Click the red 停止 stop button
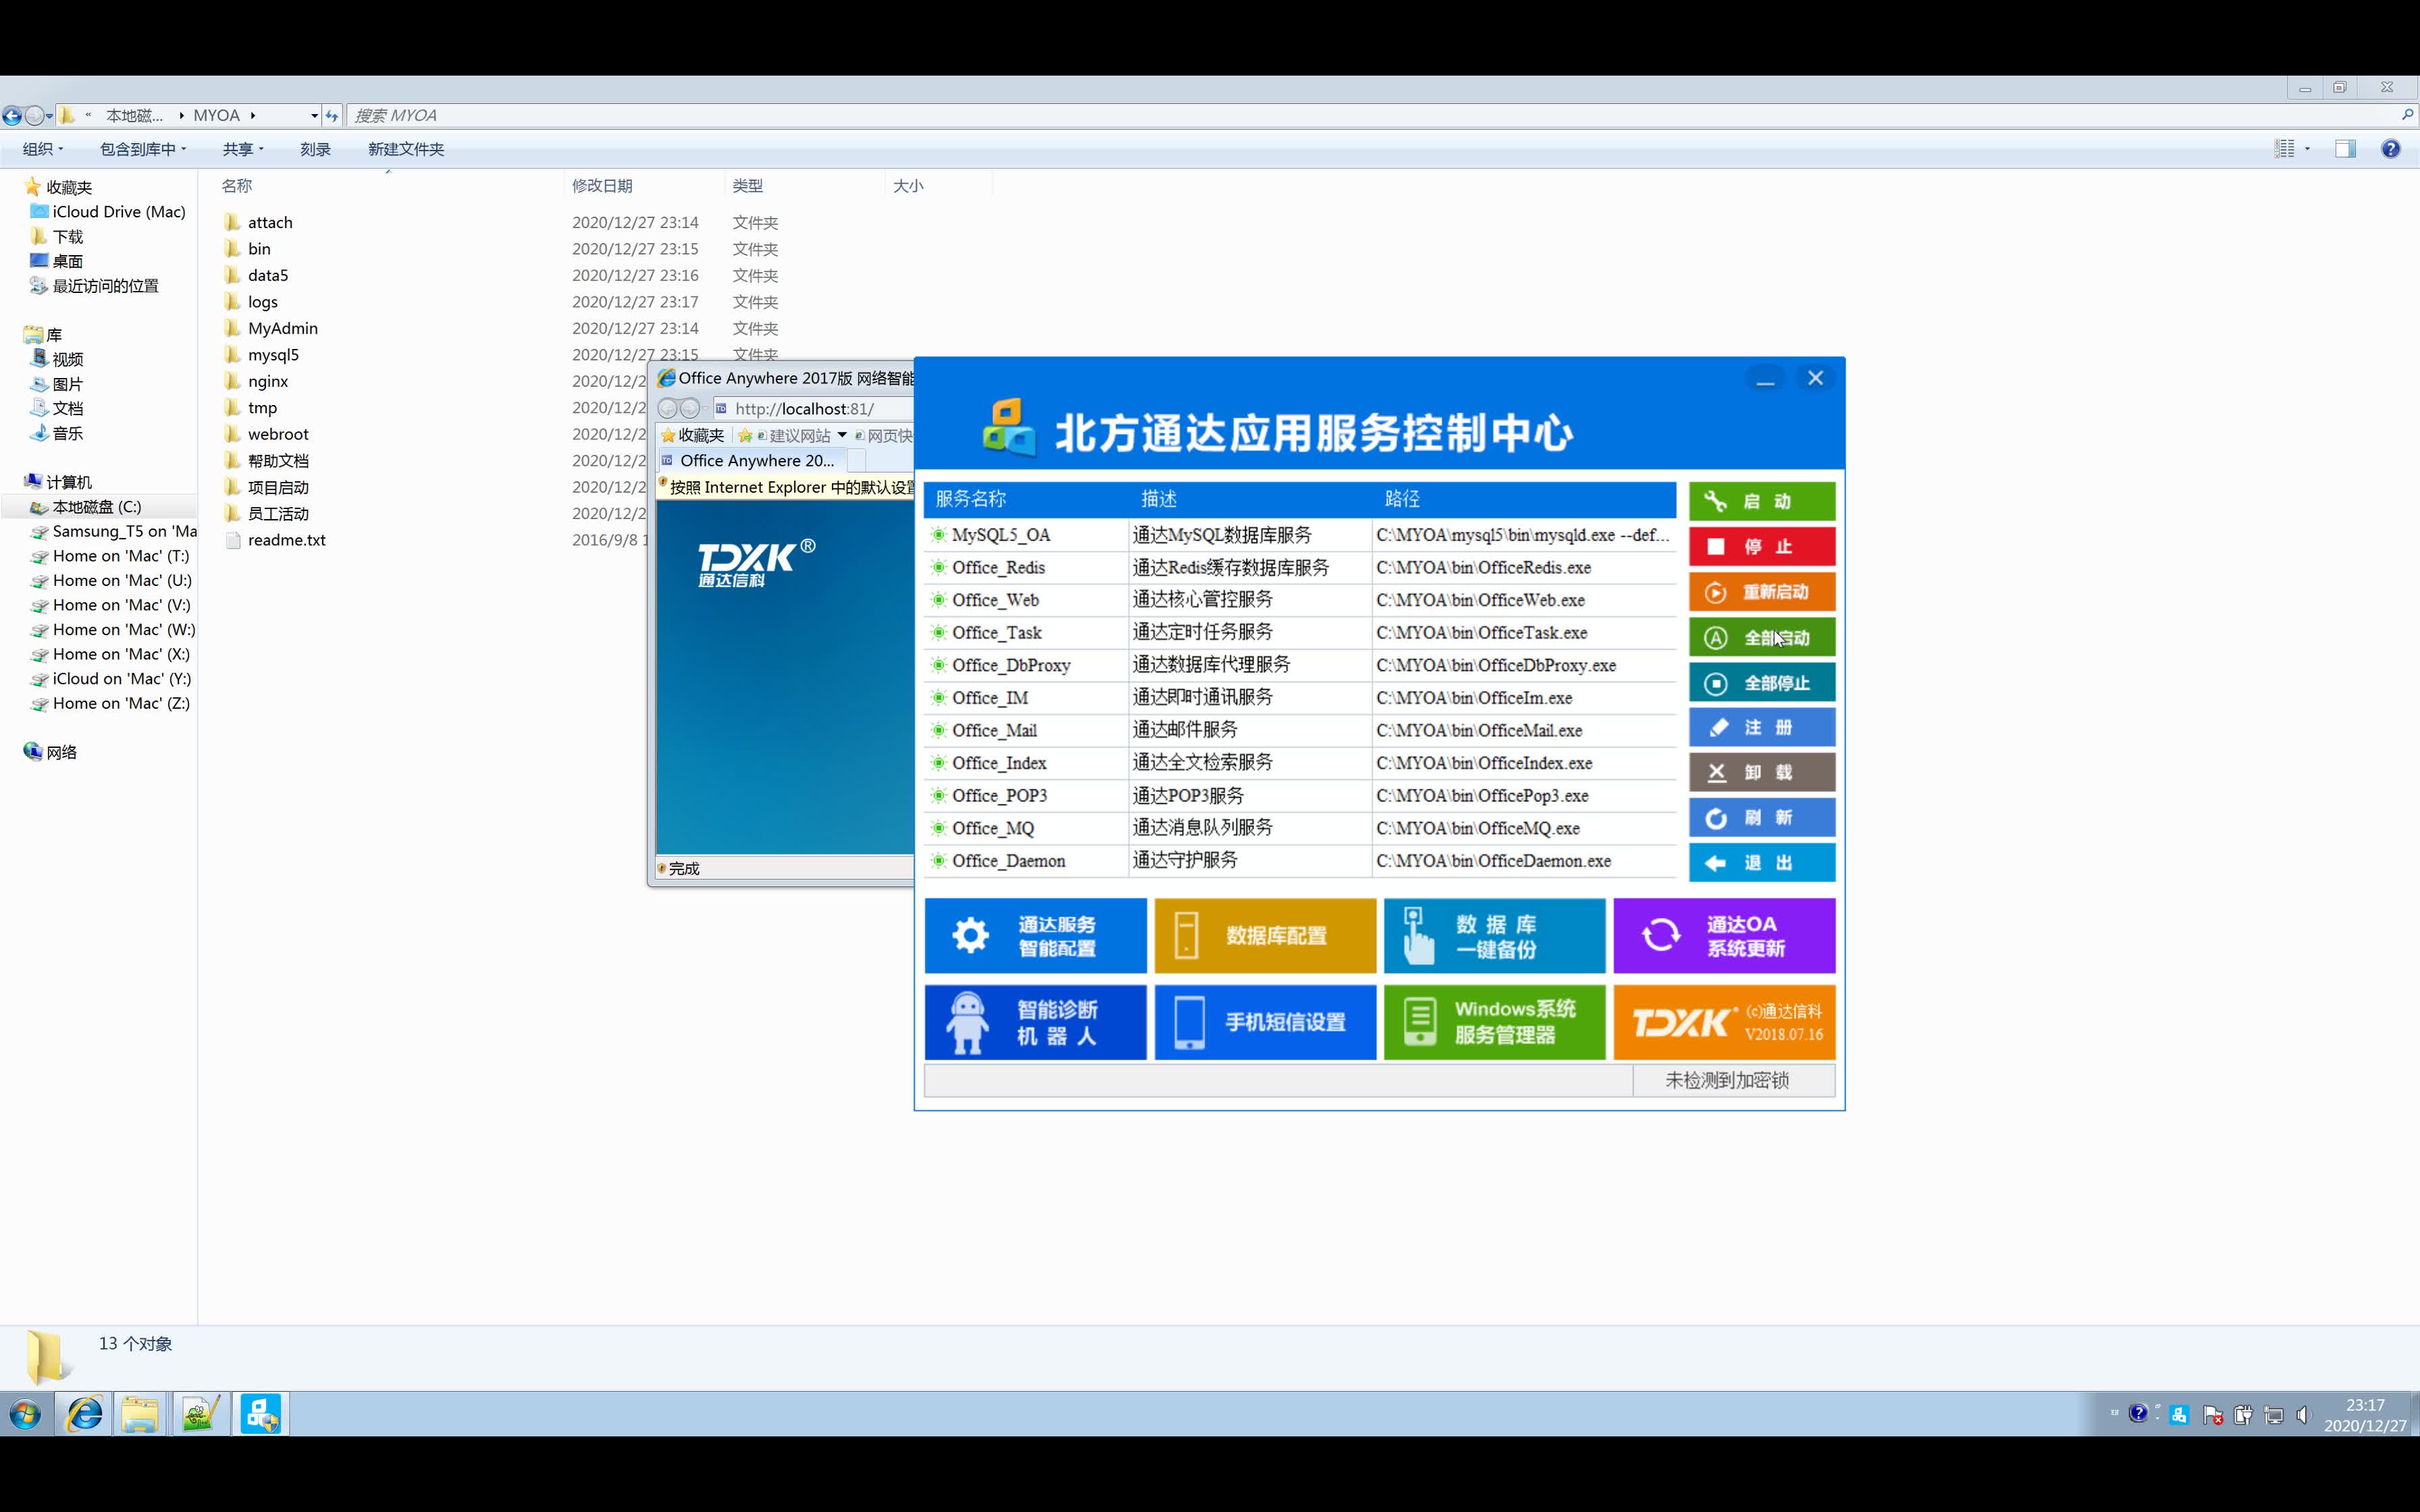The width and height of the screenshot is (2420, 1512). tap(1762, 546)
